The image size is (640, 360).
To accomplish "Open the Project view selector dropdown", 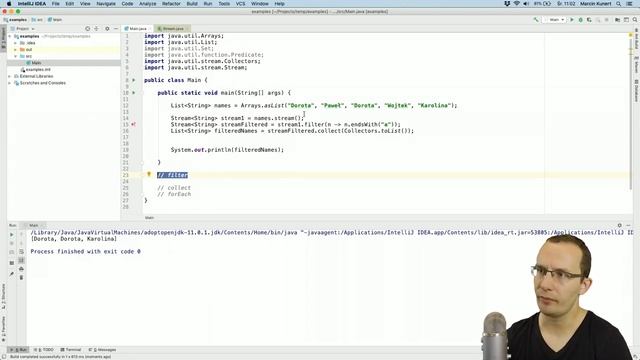I will 22,29.
